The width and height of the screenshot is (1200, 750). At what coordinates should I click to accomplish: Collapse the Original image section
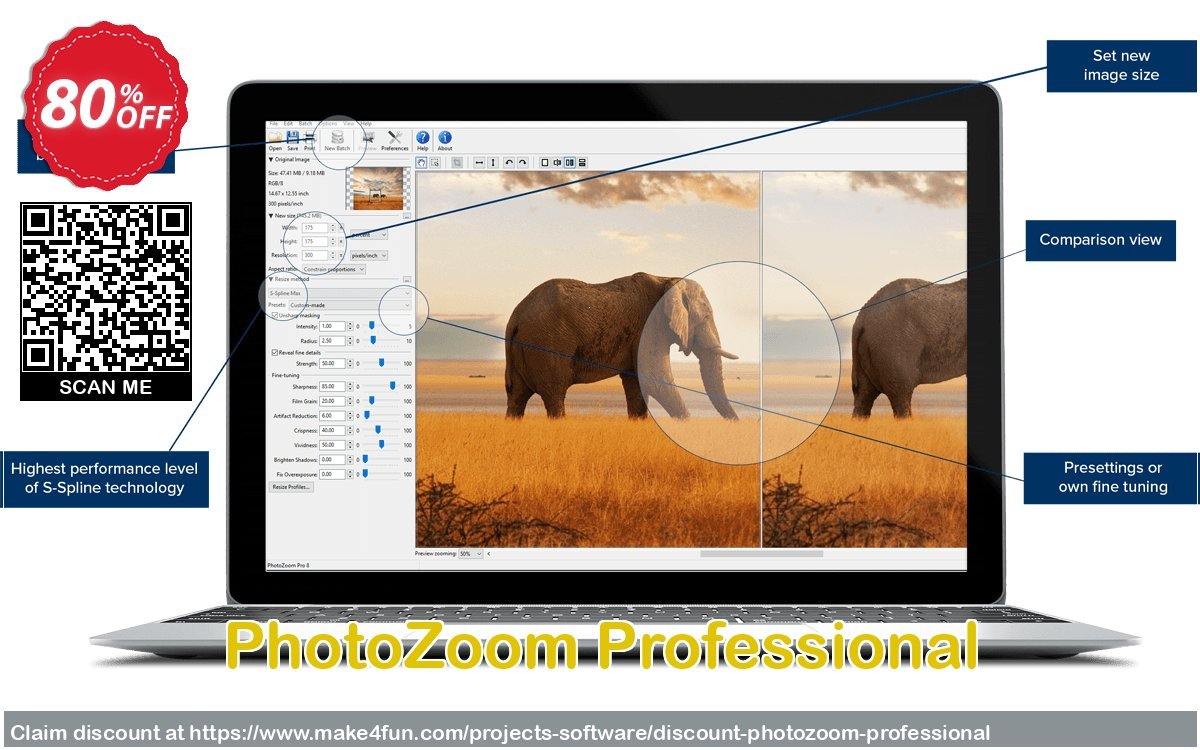point(270,159)
